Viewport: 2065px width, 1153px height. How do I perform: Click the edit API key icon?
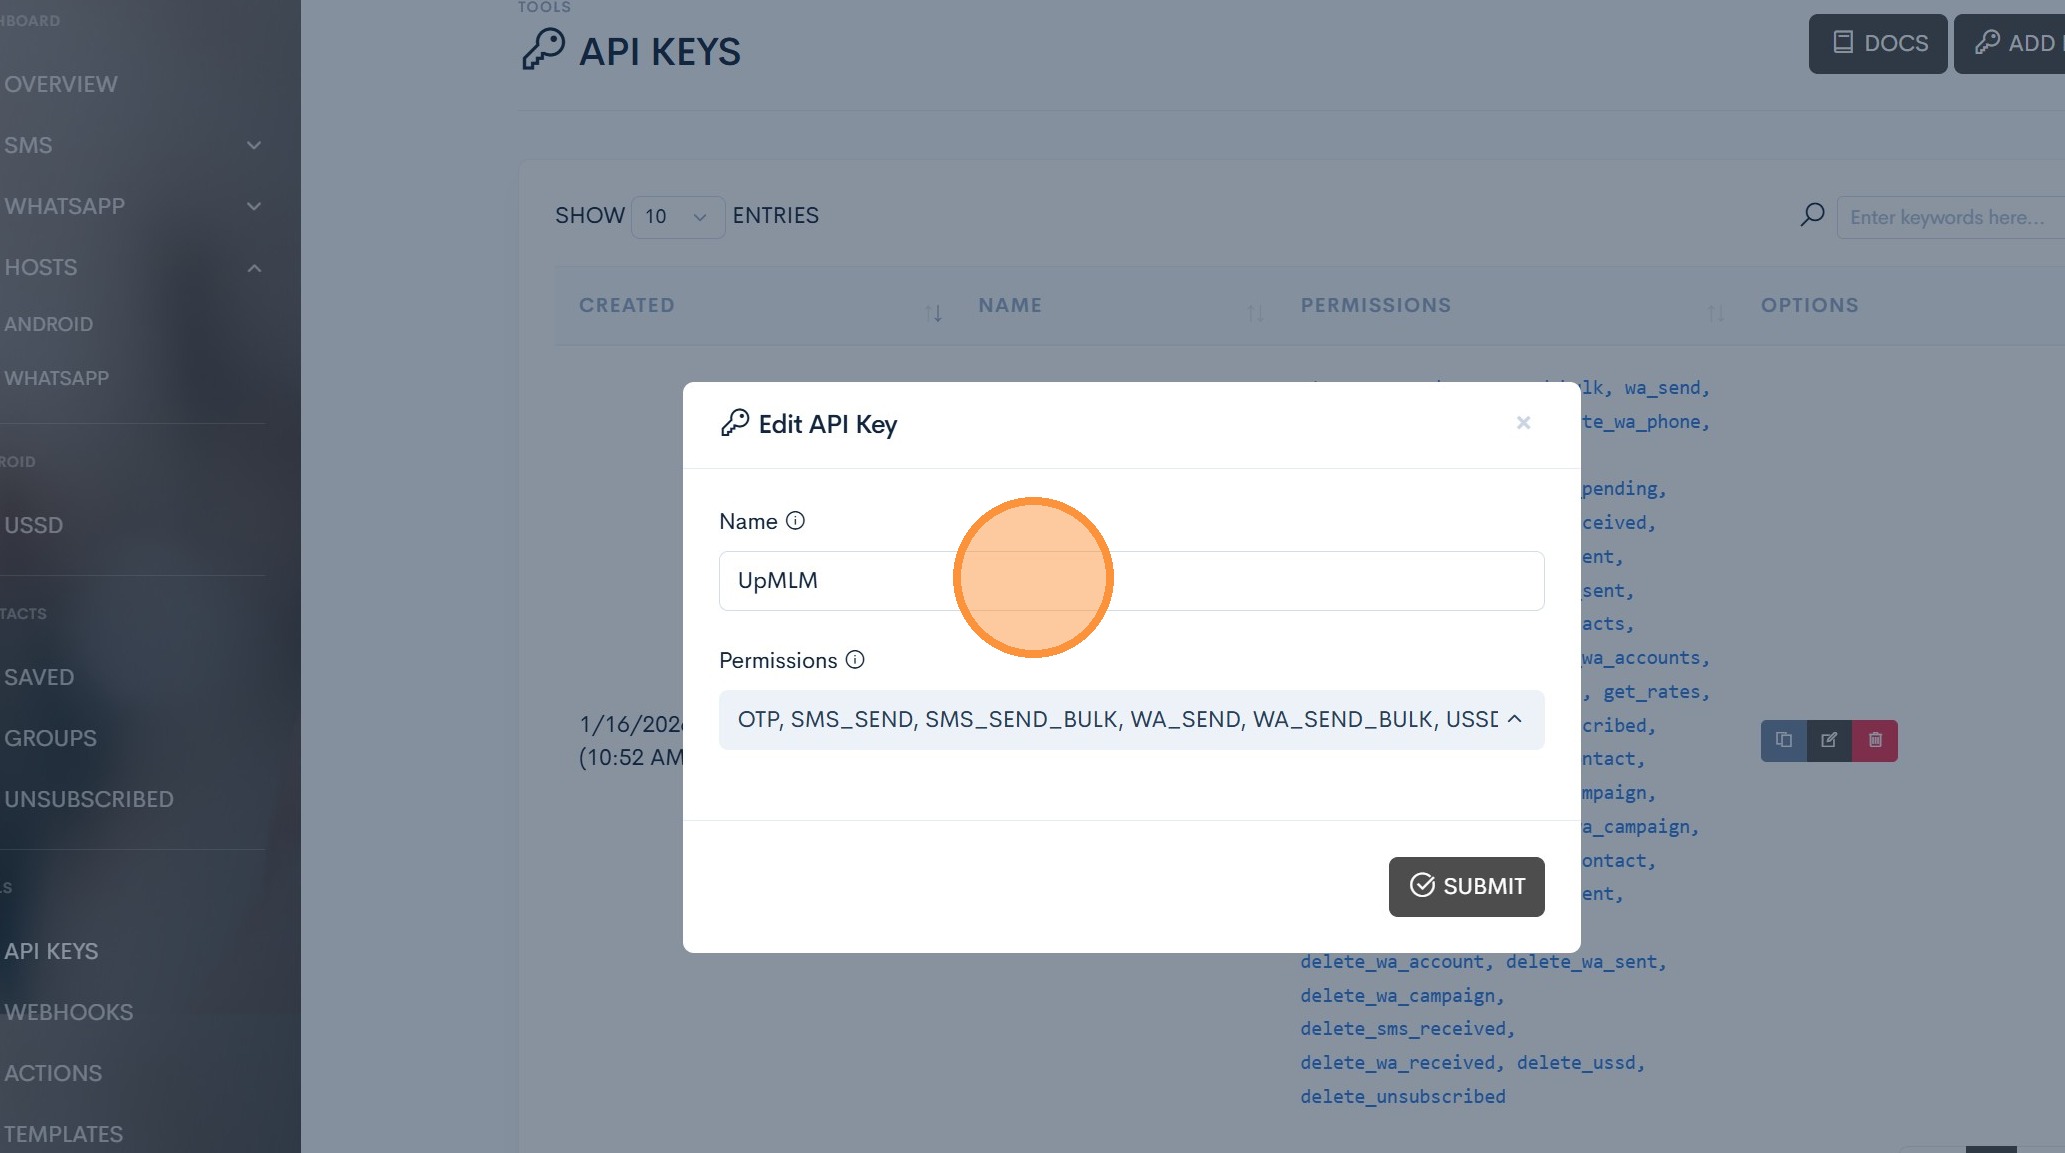point(1829,741)
